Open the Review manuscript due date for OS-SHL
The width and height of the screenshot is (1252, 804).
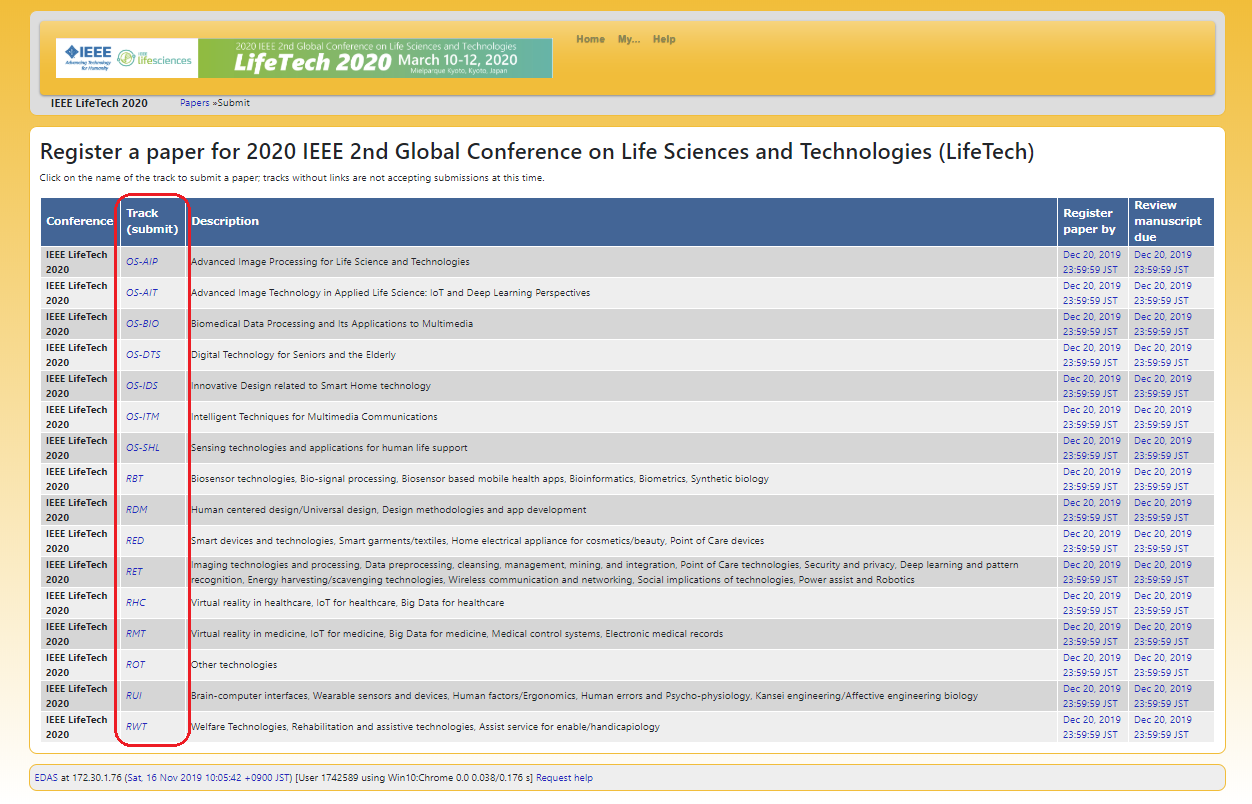(1163, 448)
